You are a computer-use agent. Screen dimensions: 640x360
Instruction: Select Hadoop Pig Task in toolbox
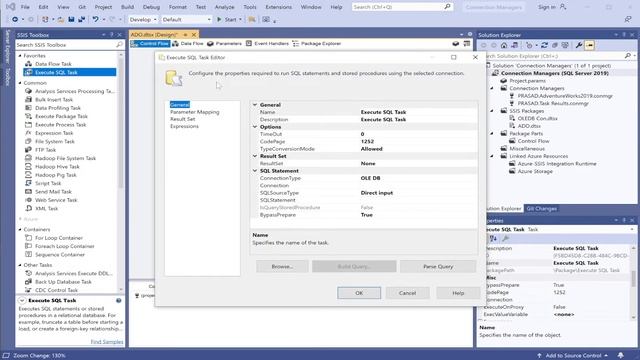56,175
